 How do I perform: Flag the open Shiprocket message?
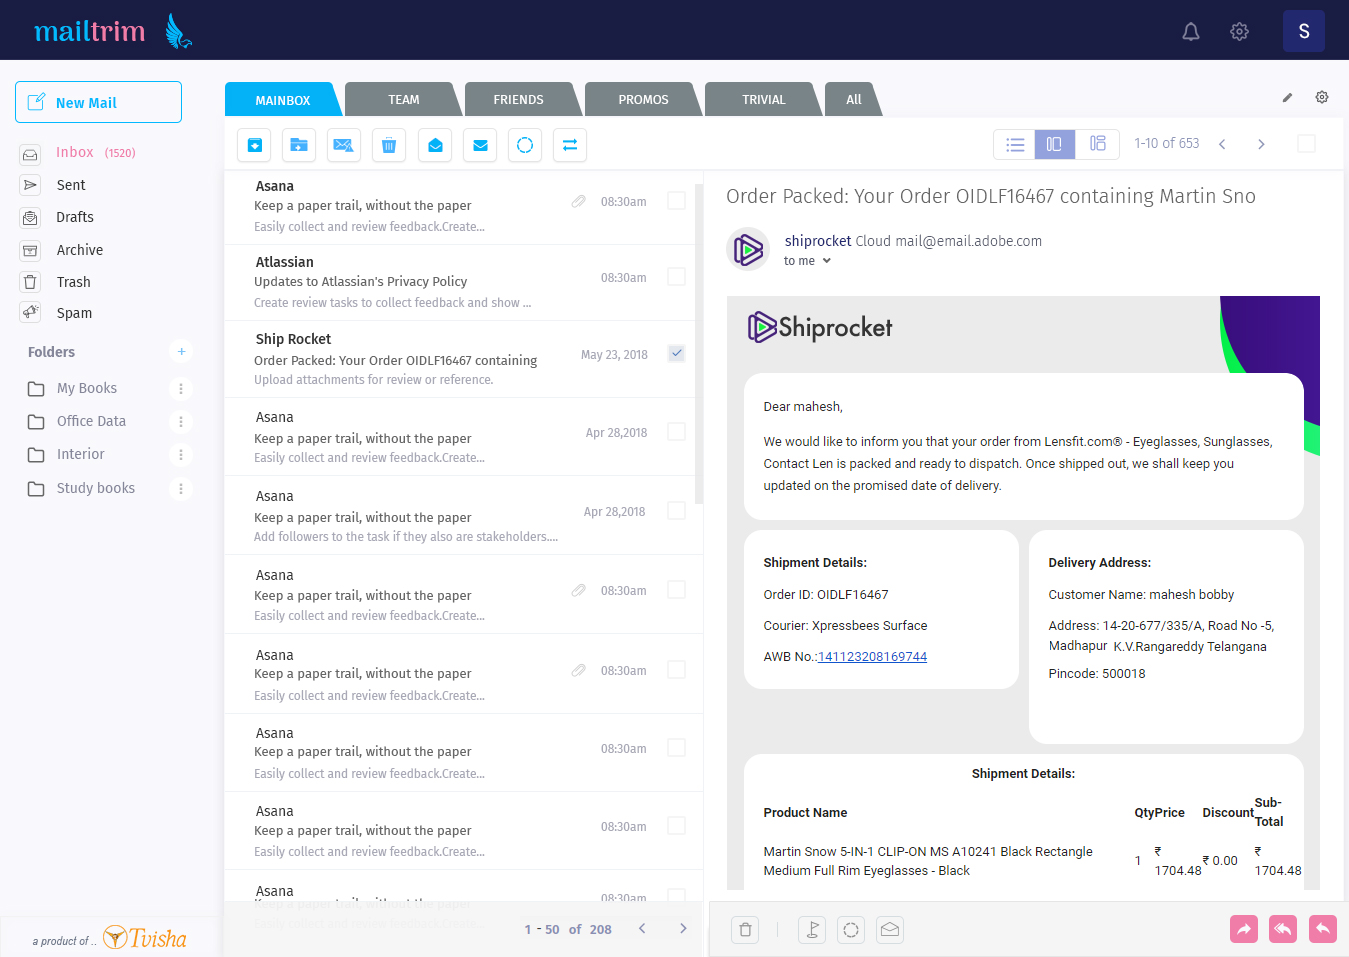[812, 930]
